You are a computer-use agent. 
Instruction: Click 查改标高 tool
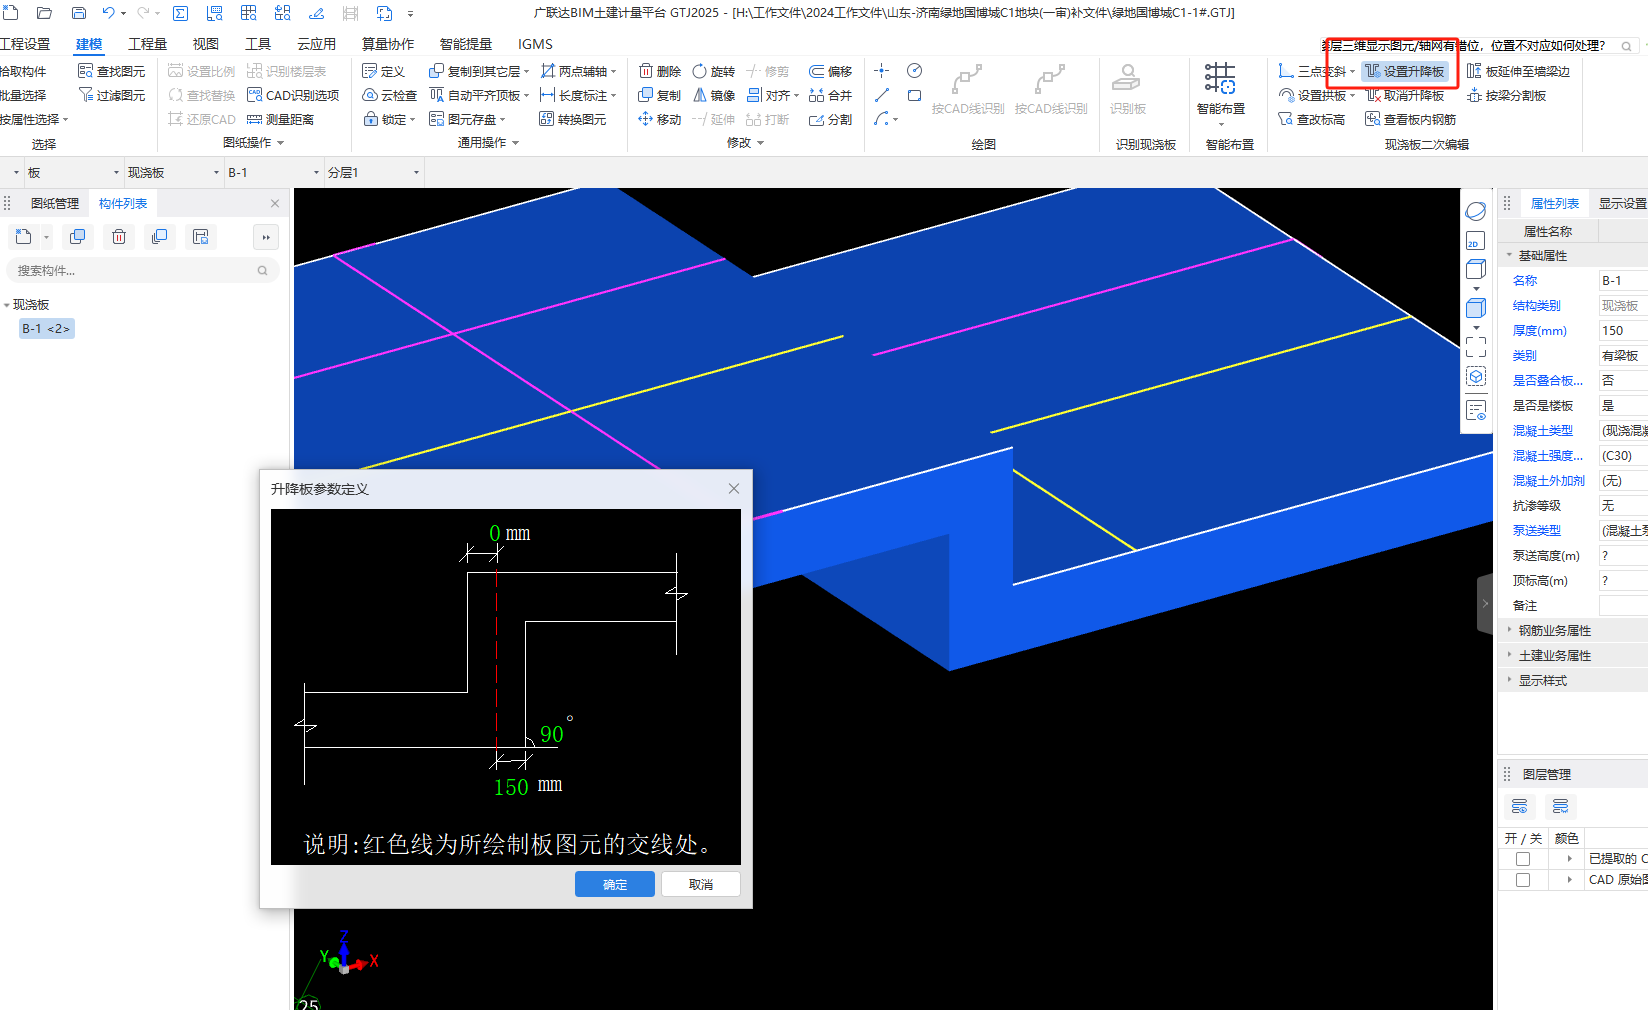point(1312,119)
